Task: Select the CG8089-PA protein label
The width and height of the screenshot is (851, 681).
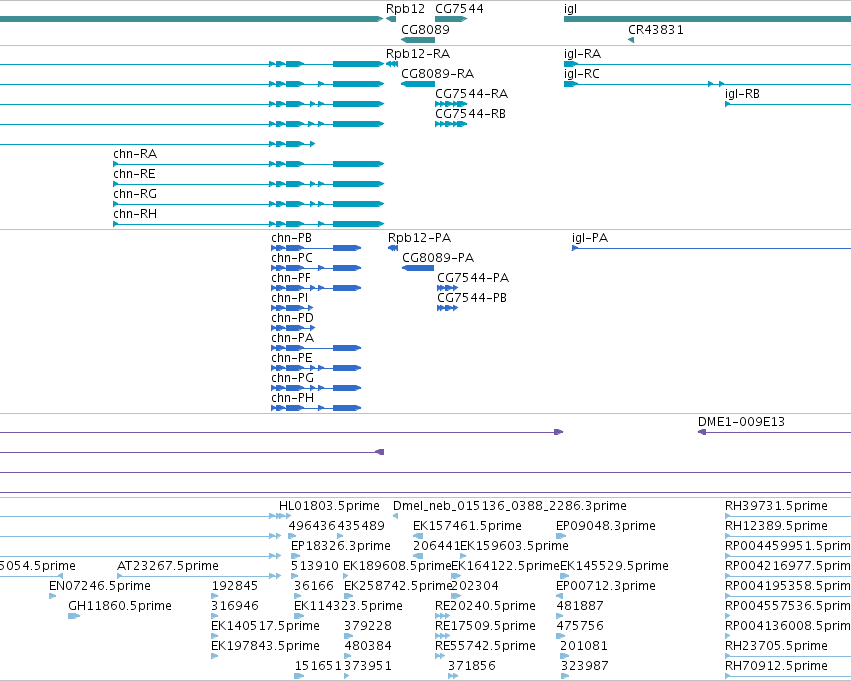Action: click(x=438, y=258)
